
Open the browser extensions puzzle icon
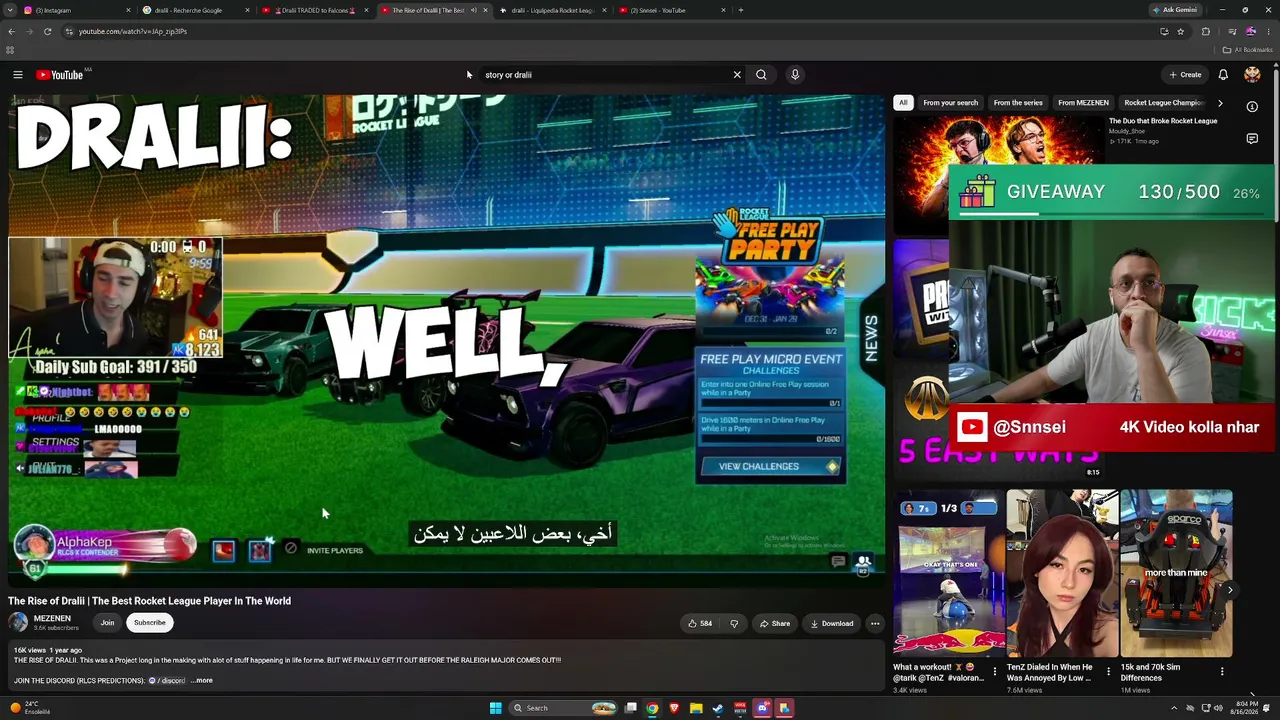1206,31
